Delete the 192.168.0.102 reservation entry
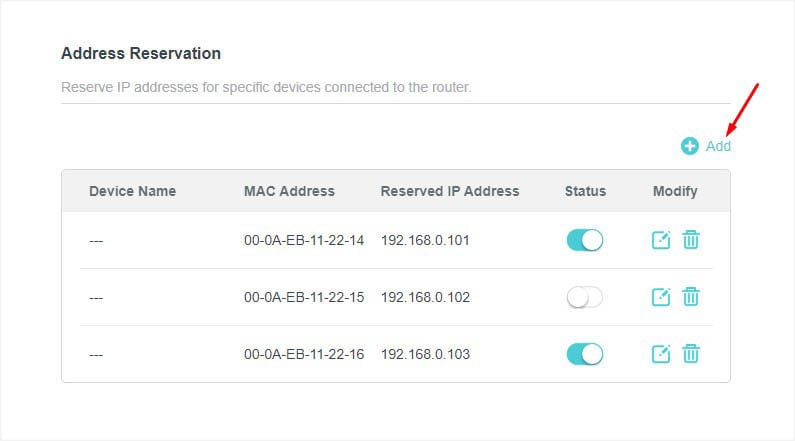The width and height of the screenshot is (795, 441). coord(691,297)
